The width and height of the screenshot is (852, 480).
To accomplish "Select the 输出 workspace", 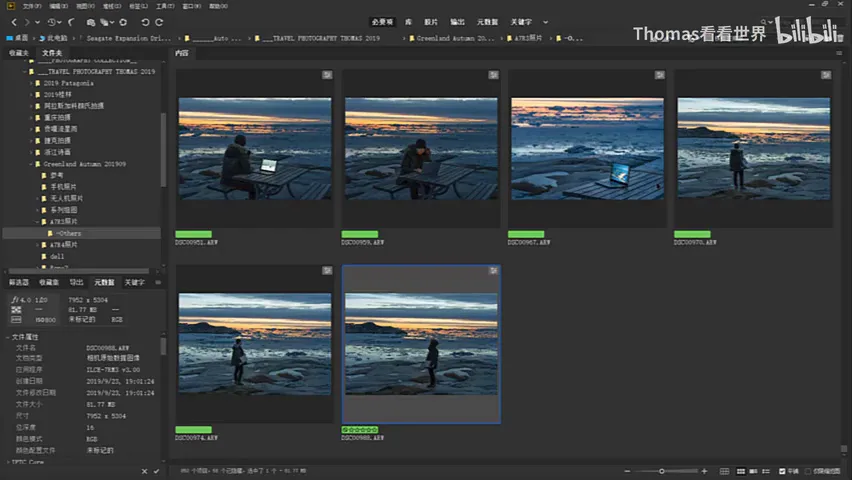I will tap(458, 22).
